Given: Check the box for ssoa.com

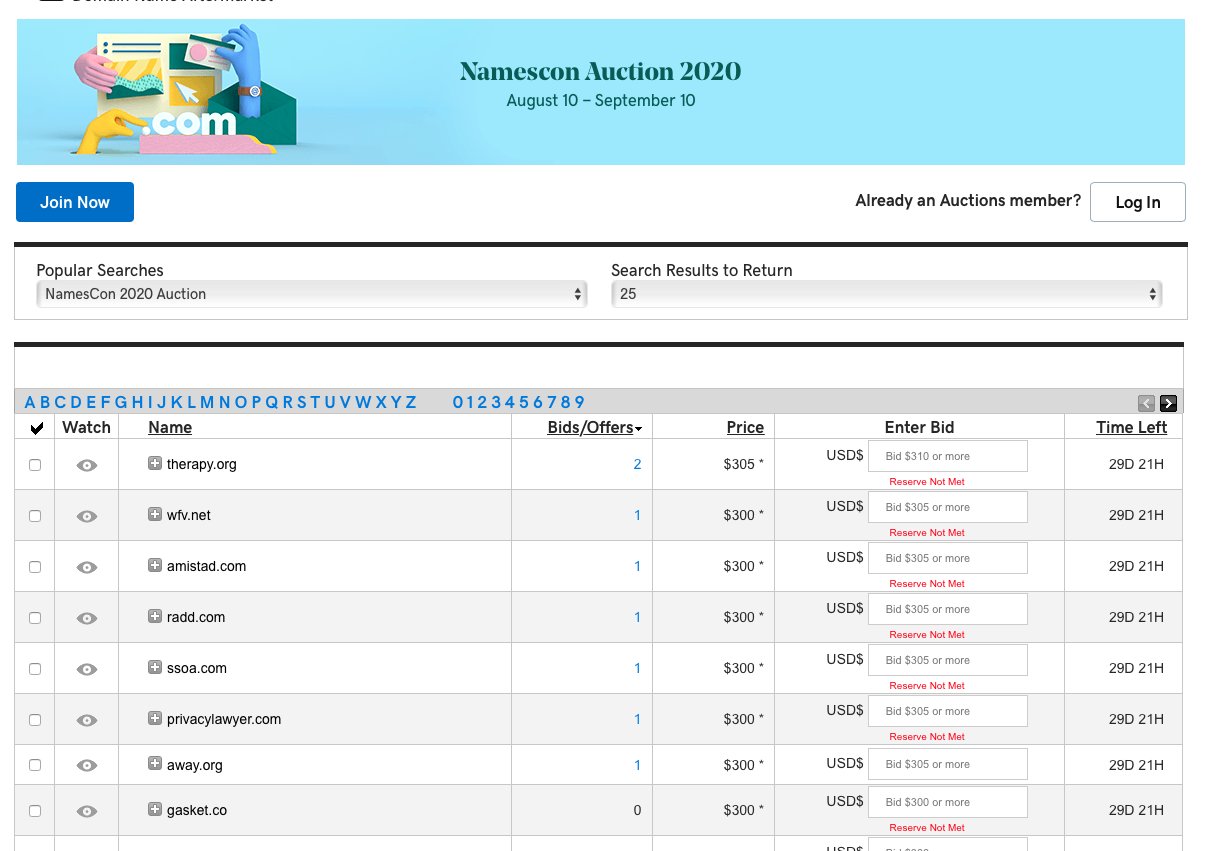Looking at the screenshot, I should click(35, 669).
